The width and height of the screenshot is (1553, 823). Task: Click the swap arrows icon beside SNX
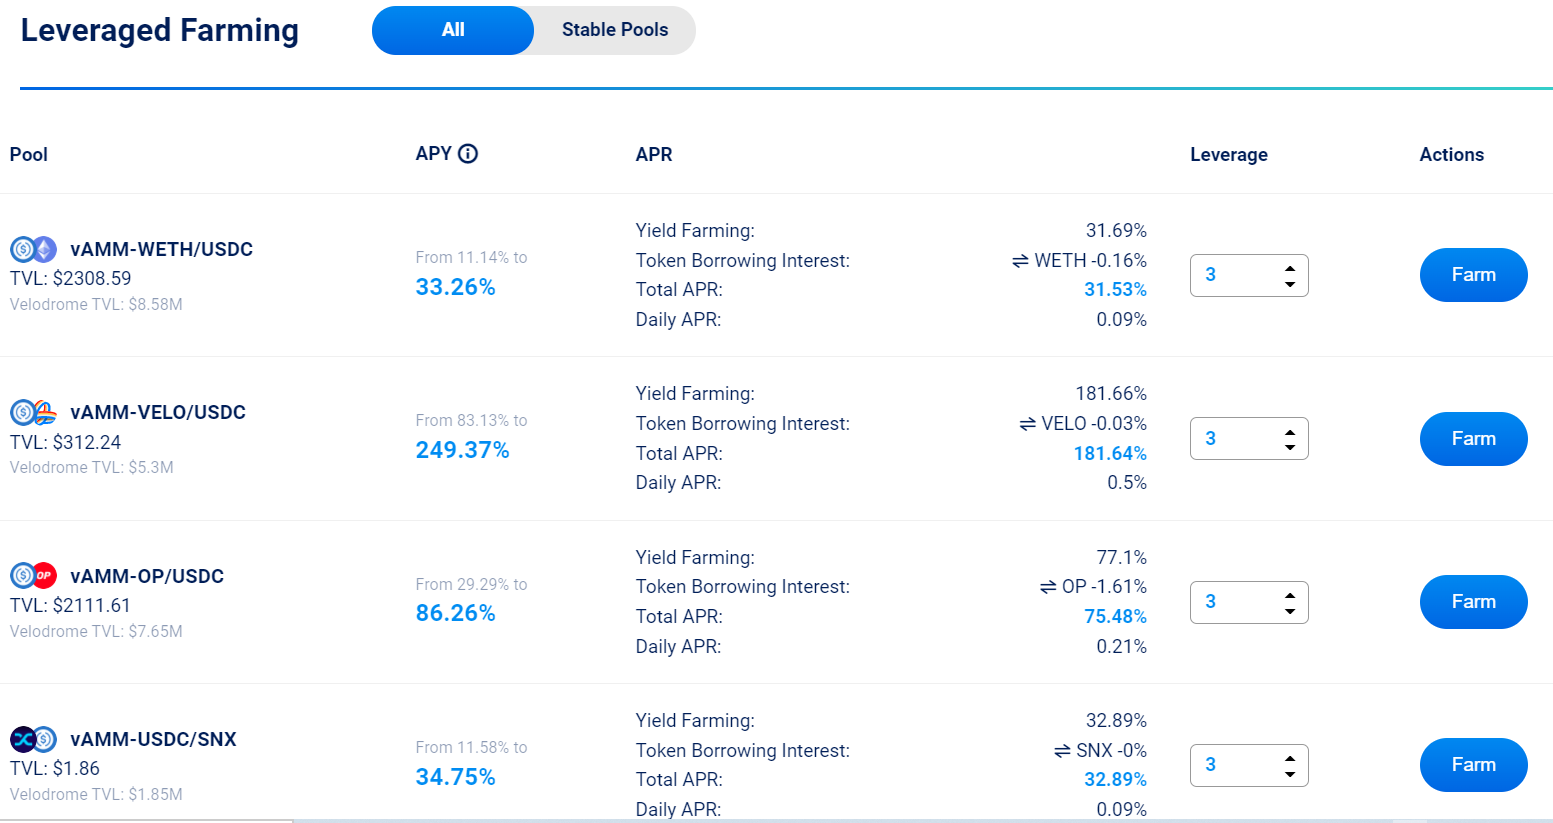pos(1062,751)
